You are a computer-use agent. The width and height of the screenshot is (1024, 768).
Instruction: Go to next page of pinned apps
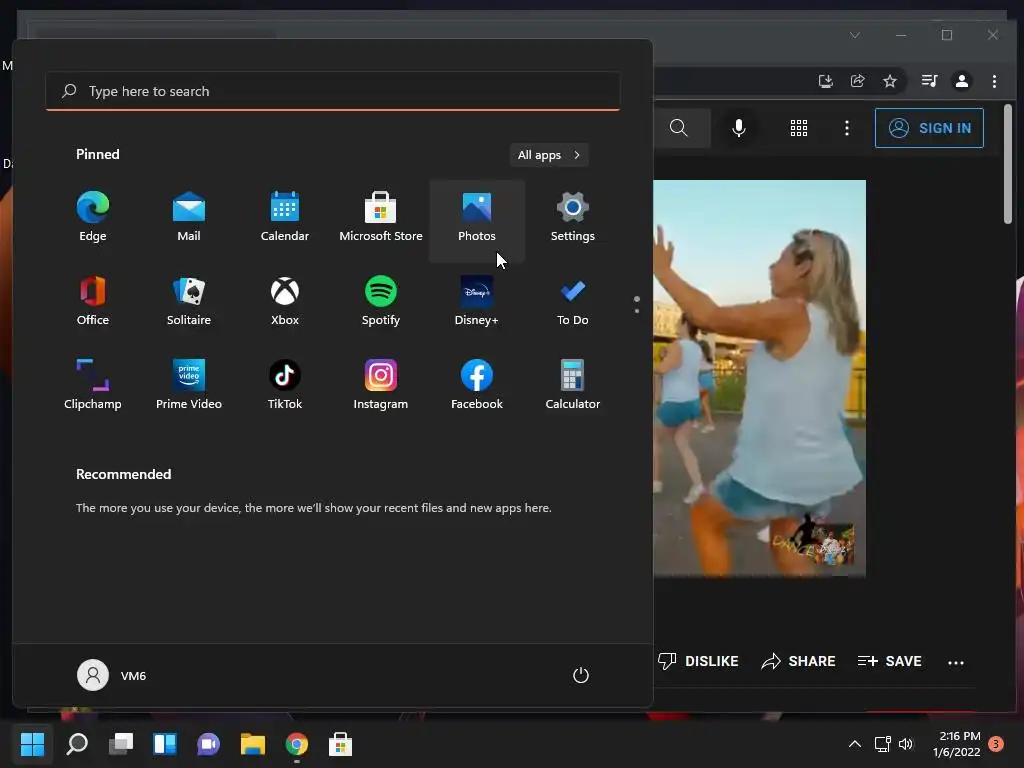[637, 311]
